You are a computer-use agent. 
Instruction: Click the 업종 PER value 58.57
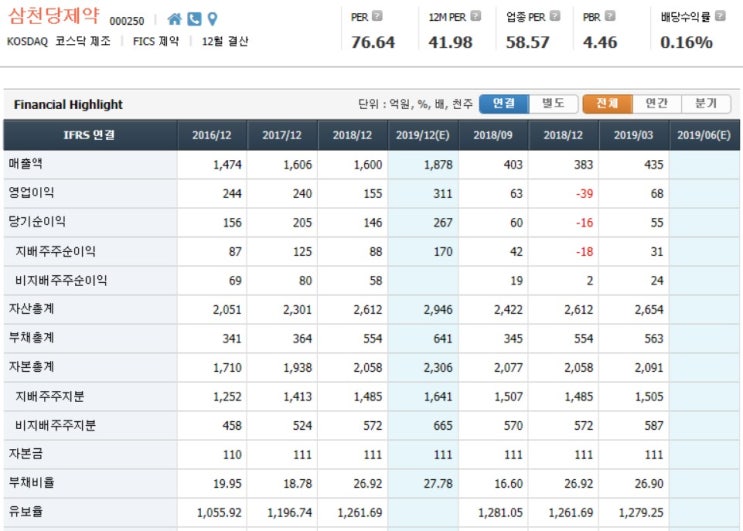(x=527, y=42)
